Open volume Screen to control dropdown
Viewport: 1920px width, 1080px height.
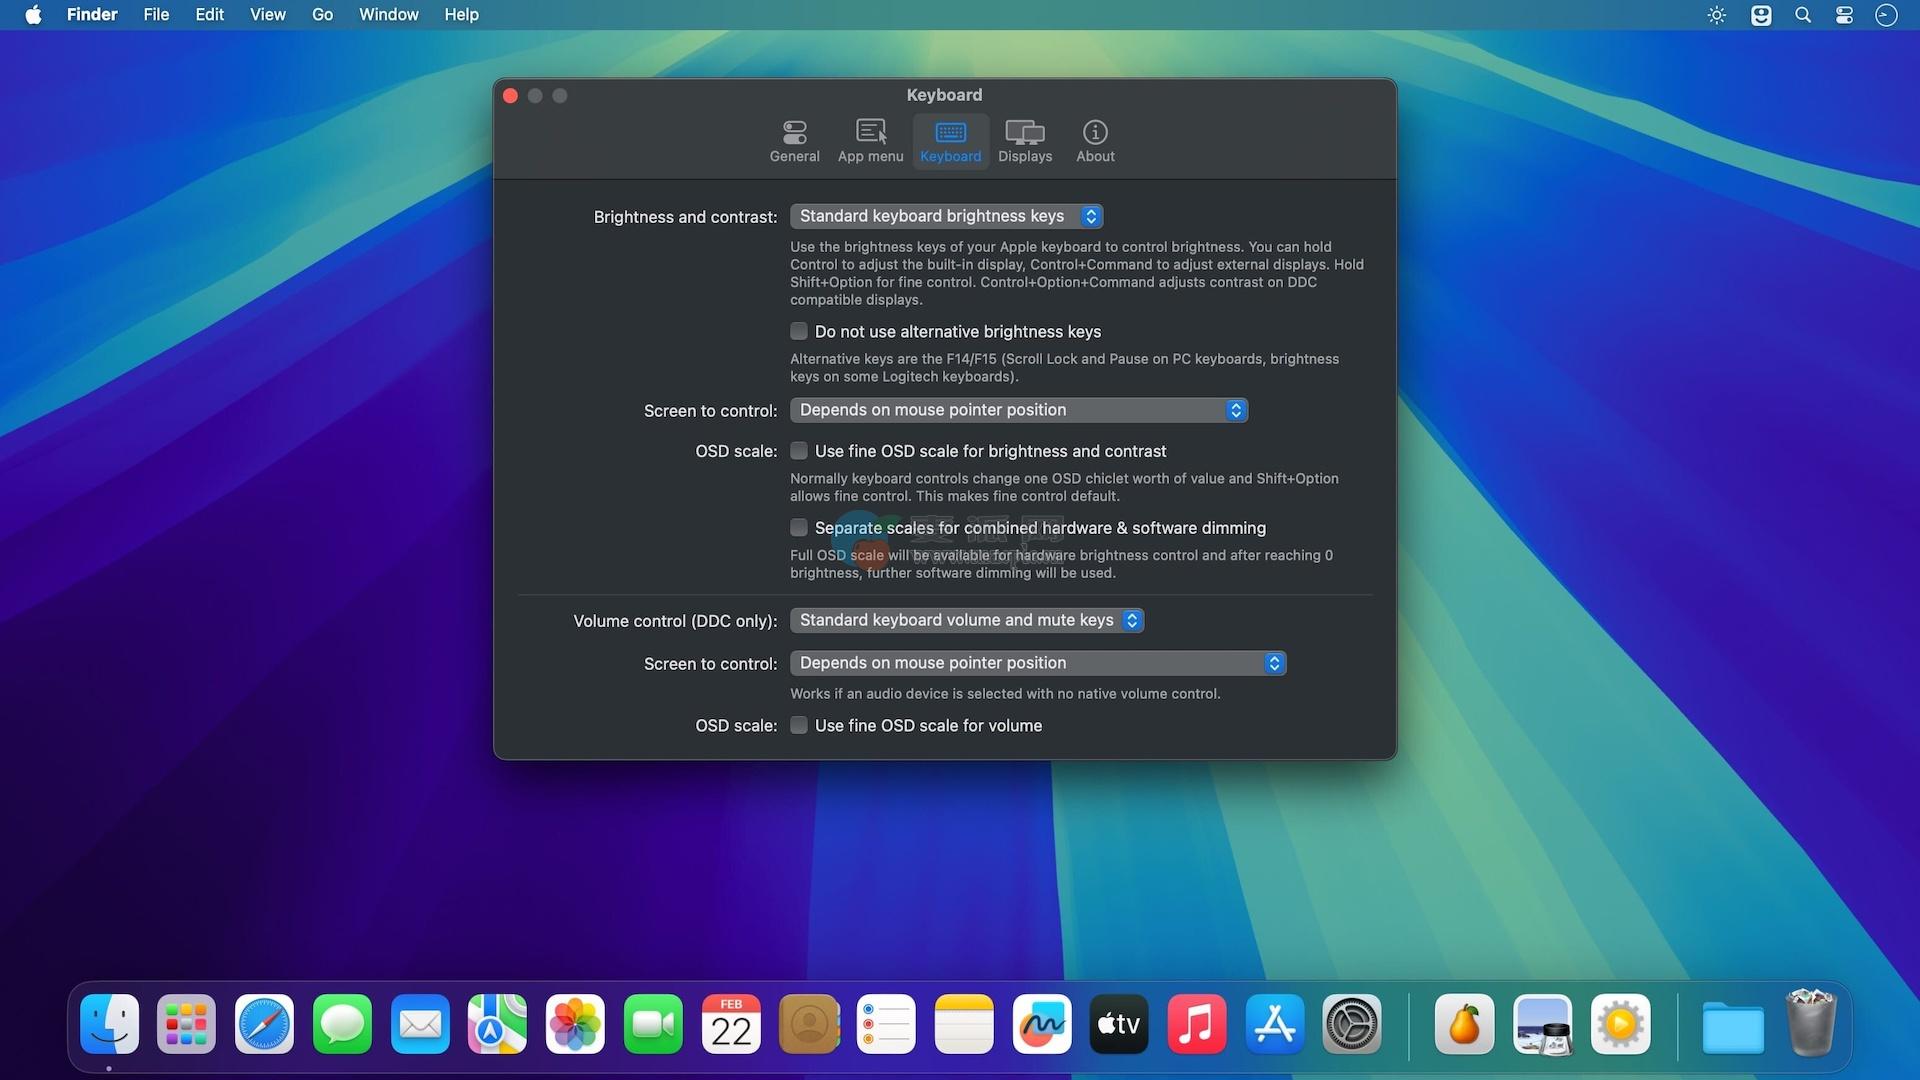(x=1037, y=663)
